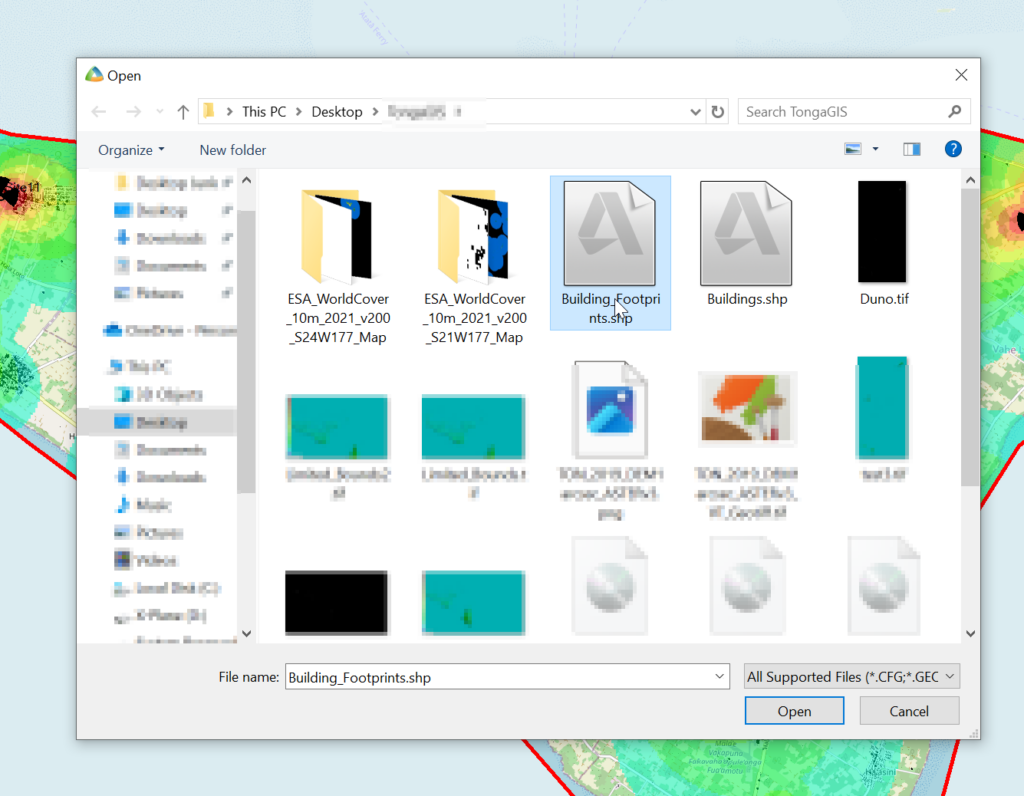Click the Open dialog app logo icon

click(x=94, y=74)
